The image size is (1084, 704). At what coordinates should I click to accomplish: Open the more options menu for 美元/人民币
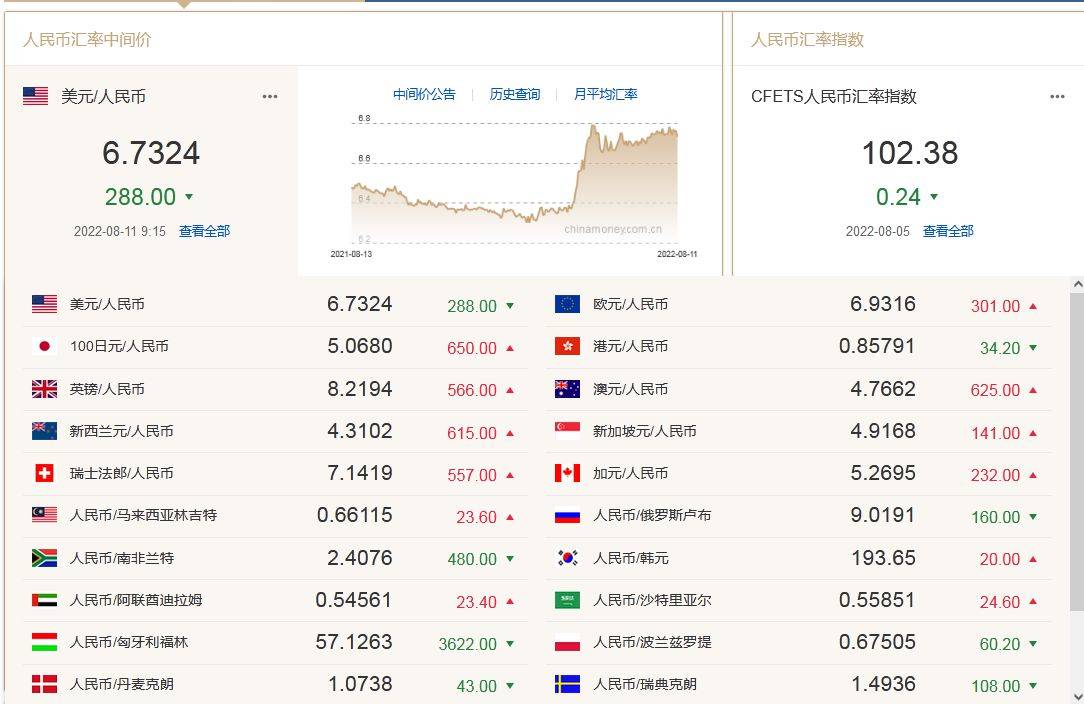coord(270,97)
